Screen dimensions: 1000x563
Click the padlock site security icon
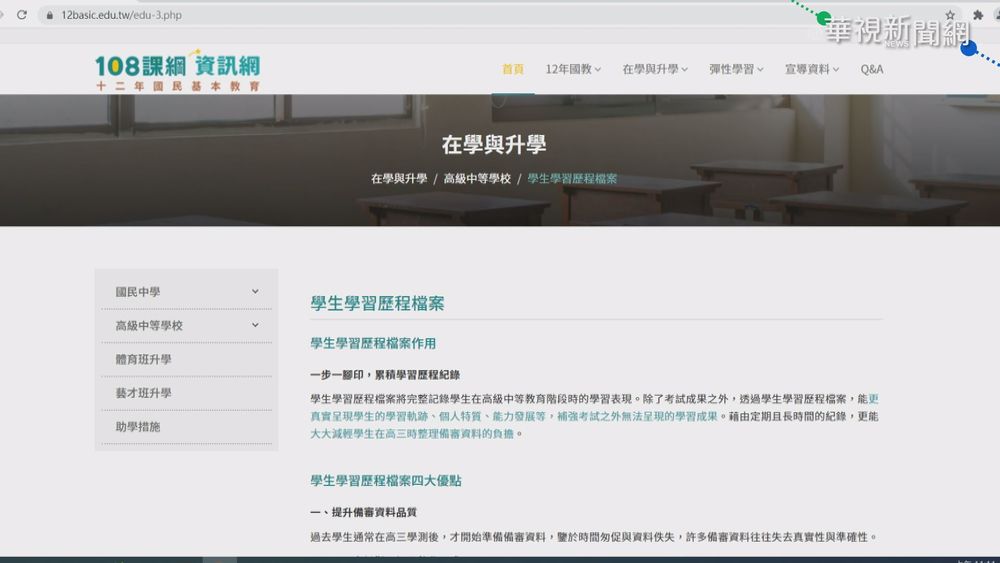(x=50, y=15)
